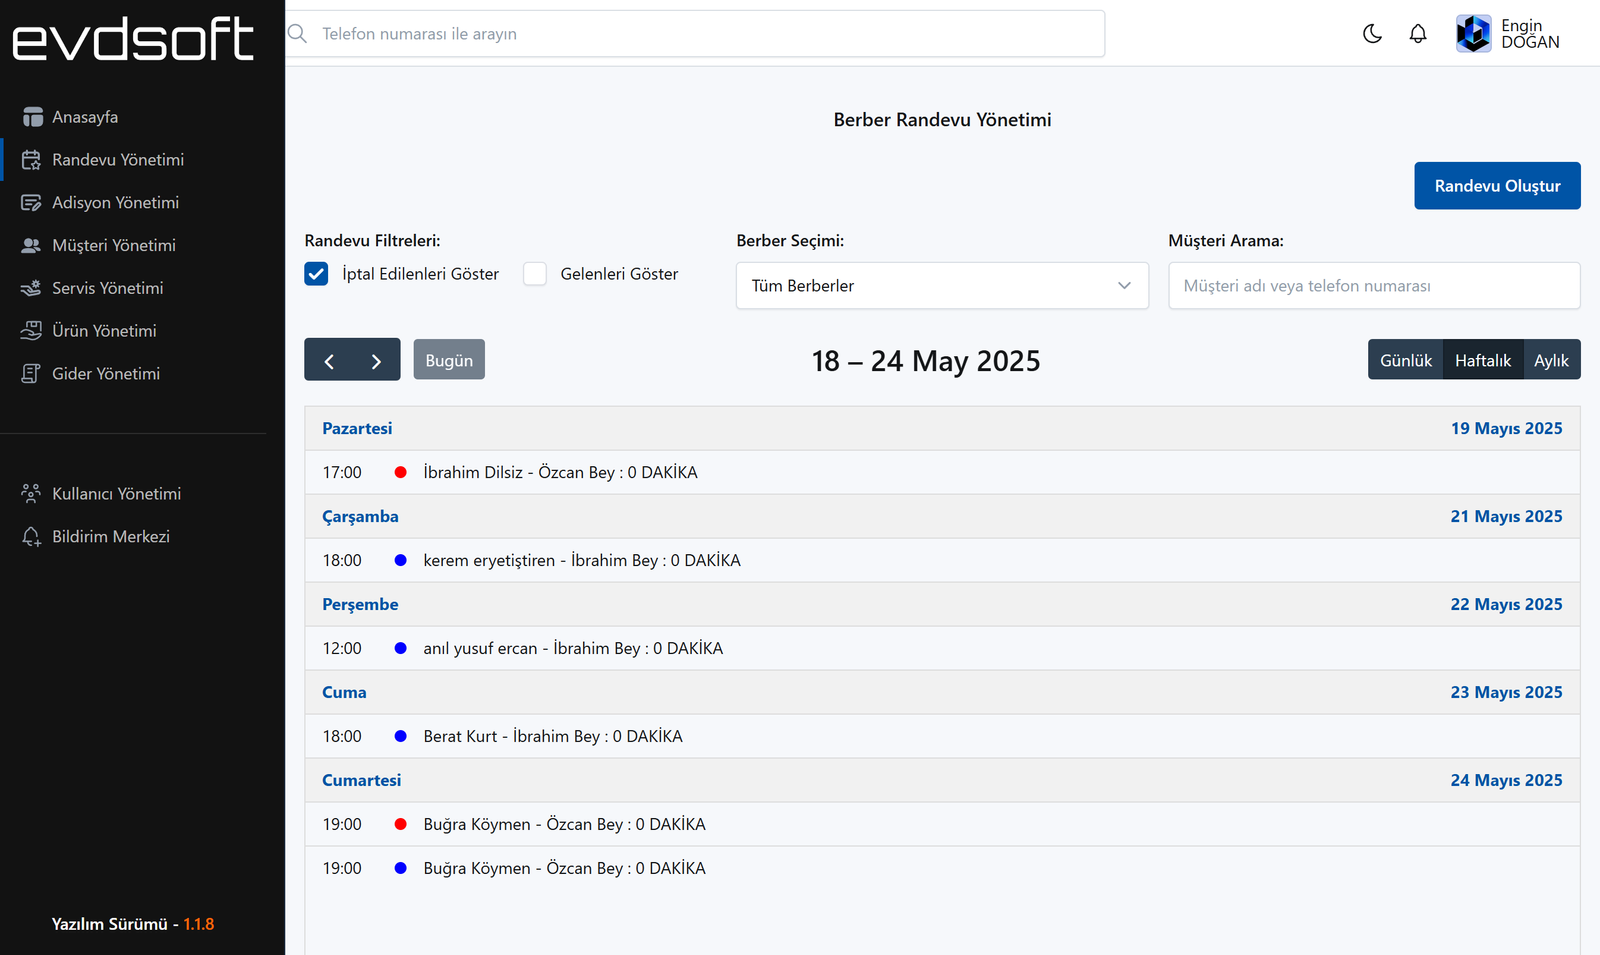Click red status dot for İbrahim Dilsiz
This screenshot has height=955, width=1600.
click(401, 472)
